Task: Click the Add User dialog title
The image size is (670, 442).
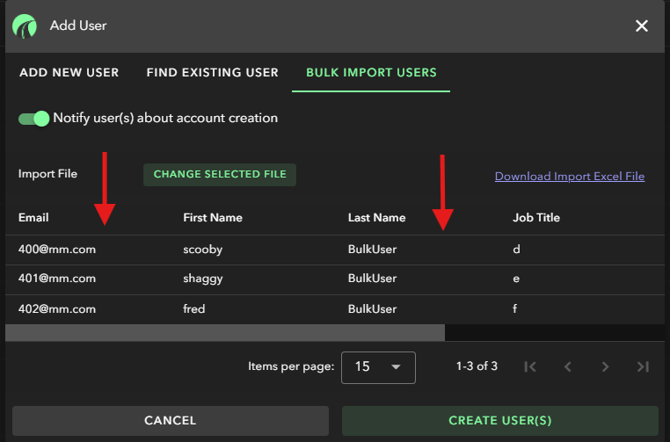Action: [x=78, y=26]
